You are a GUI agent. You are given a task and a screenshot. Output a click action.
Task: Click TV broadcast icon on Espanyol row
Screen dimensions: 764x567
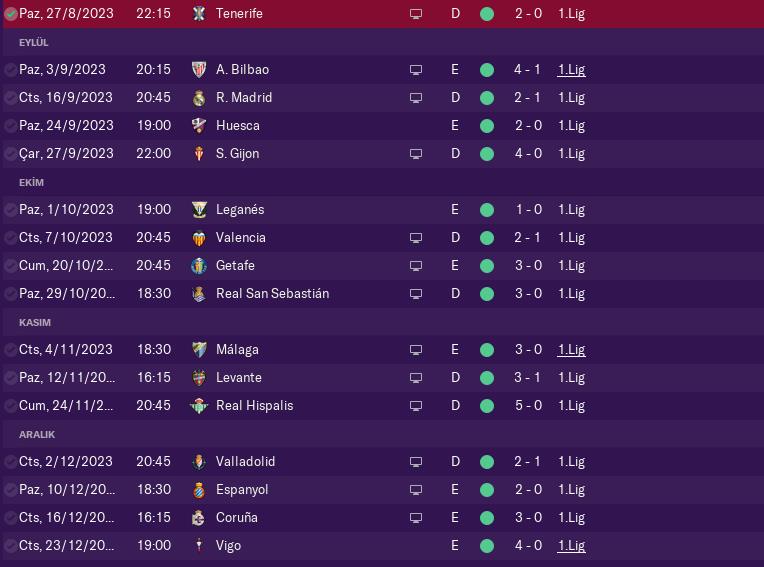[416, 490]
